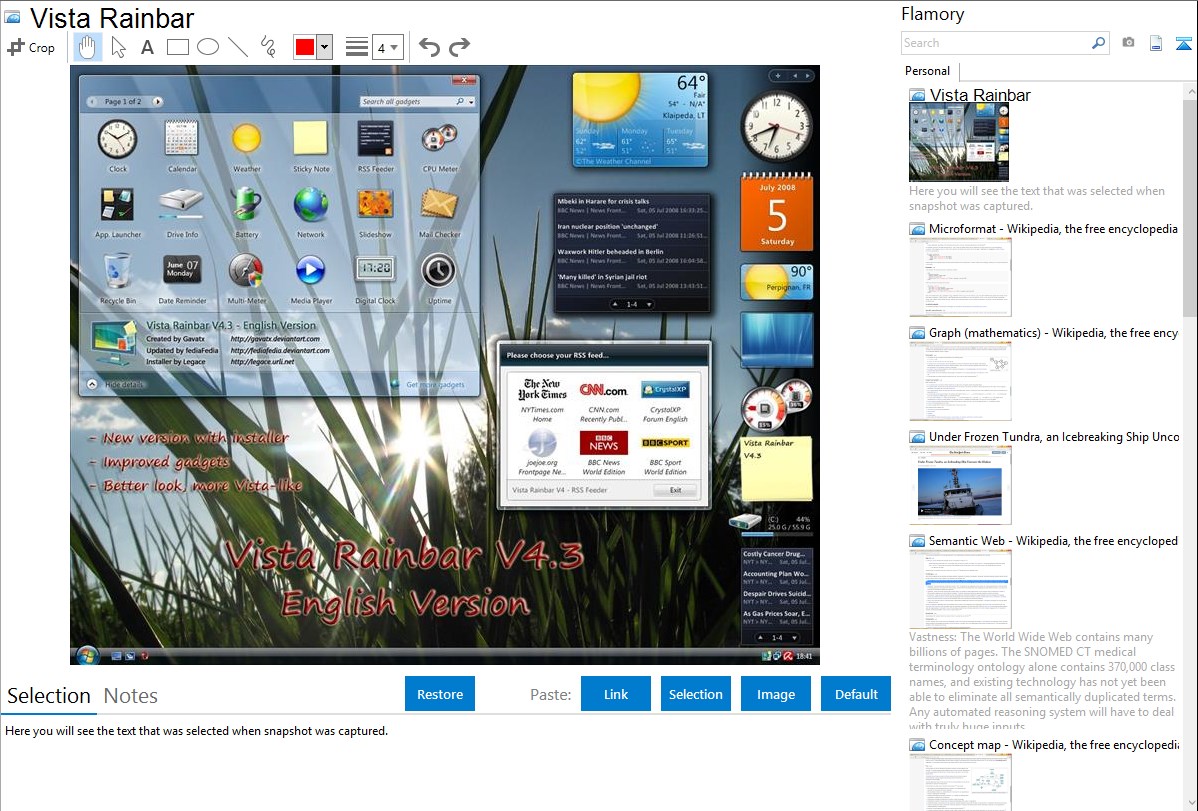Click the Recycle Bin gadget icon in snapshot
Screen dimensions: 1198x811
click(117, 271)
